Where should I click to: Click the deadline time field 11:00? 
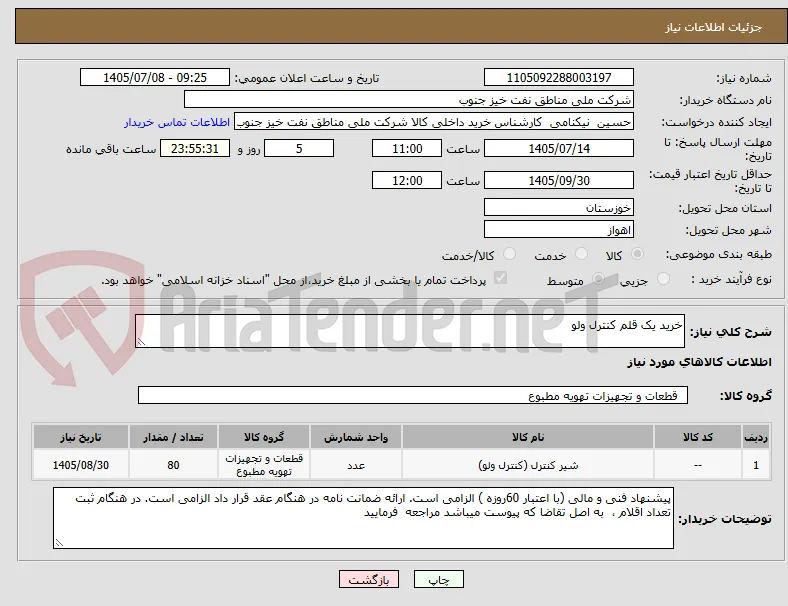pyautogui.click(x=407, y=148)
